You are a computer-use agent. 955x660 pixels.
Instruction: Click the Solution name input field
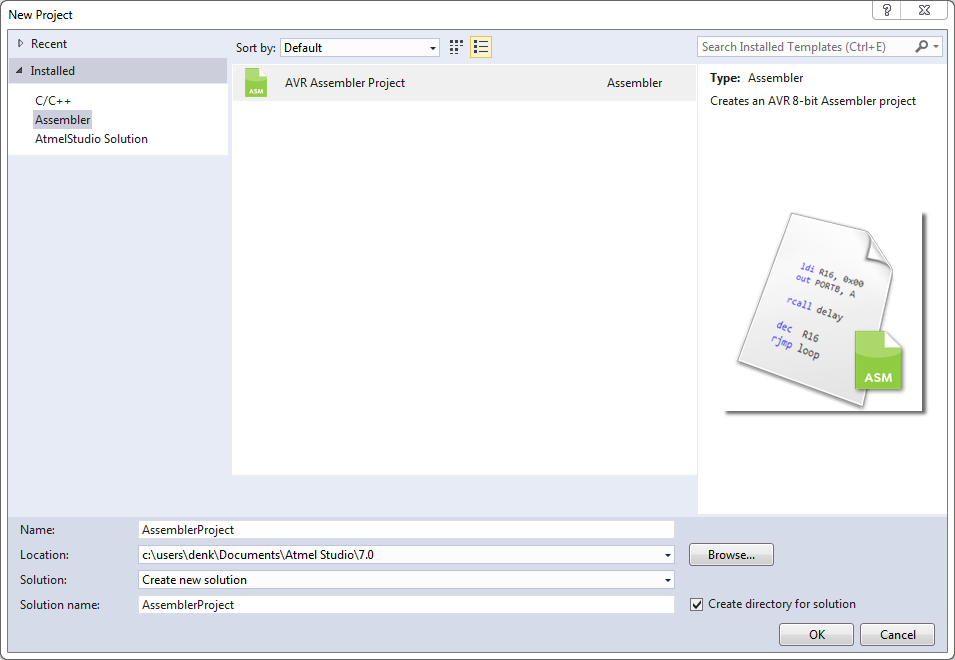click(406, 605)
